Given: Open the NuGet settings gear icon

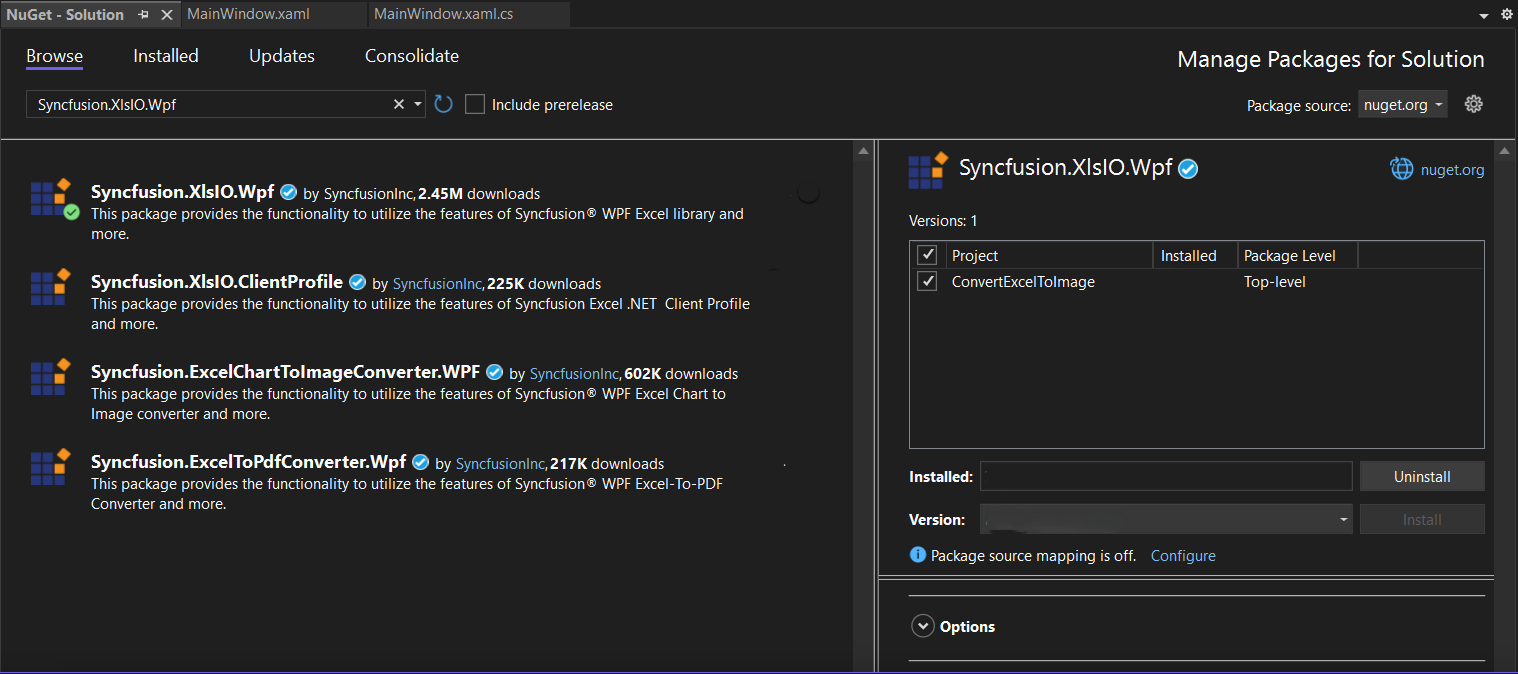Looking at the screenshot, I should 1473,103.
